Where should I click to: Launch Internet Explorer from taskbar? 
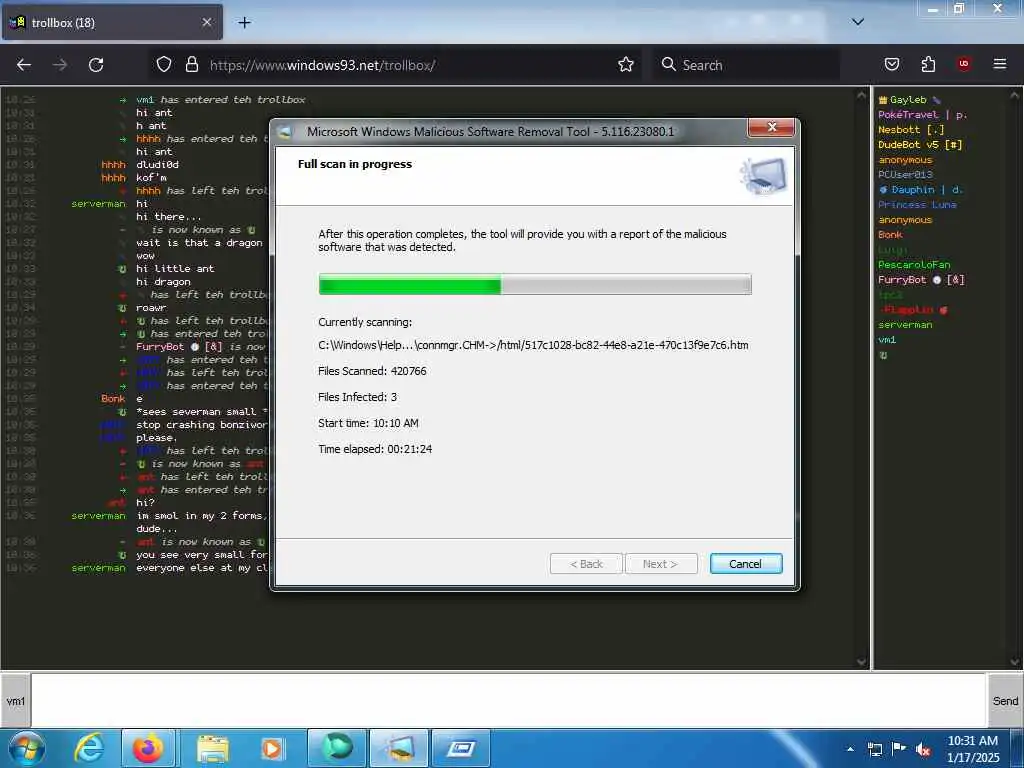(x=88, y=748)
